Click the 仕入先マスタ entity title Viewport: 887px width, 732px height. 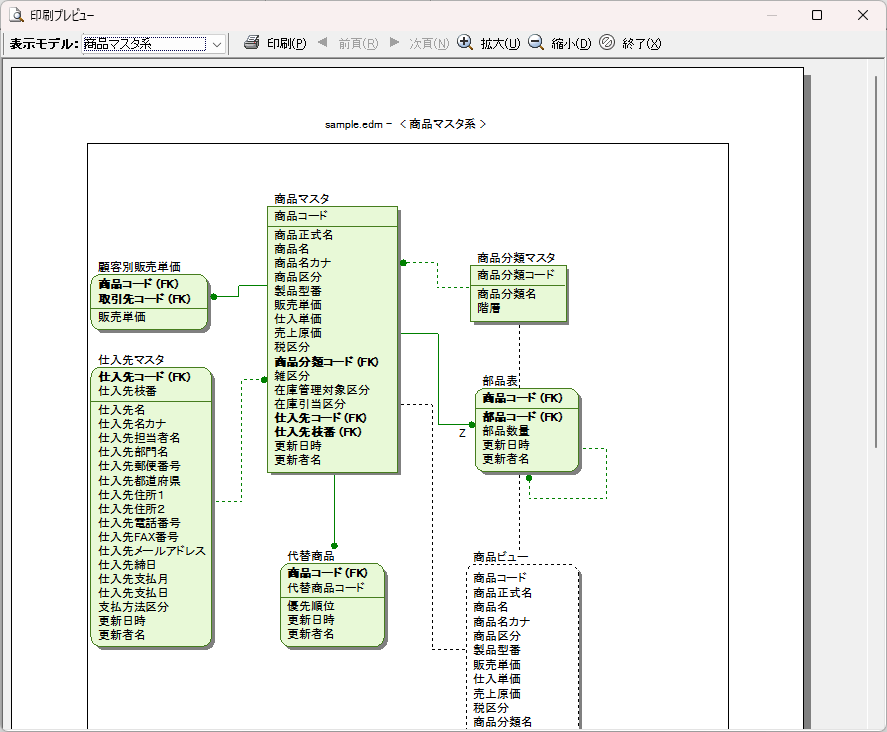click(x=131, y=360)
